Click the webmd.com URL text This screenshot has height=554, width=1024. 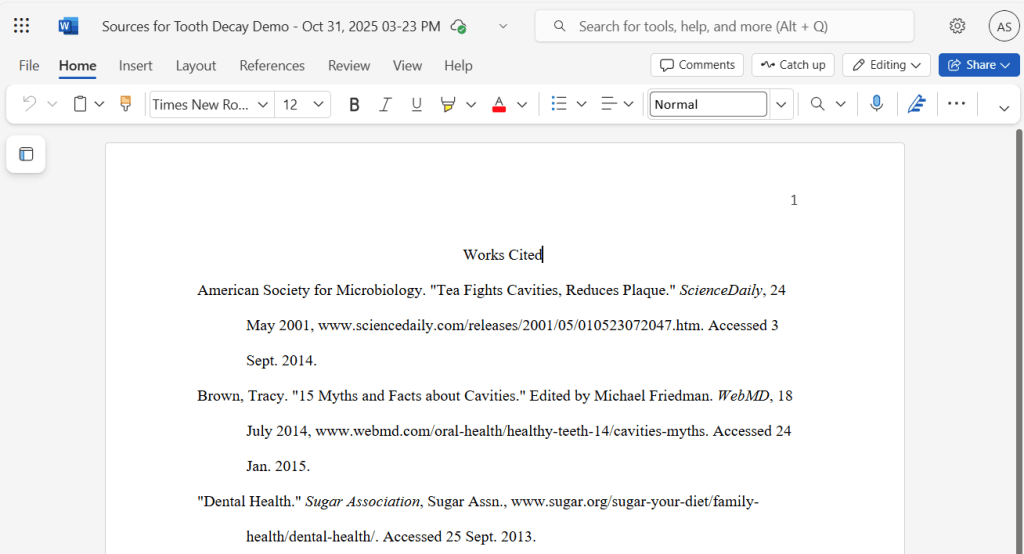(511, 431)
